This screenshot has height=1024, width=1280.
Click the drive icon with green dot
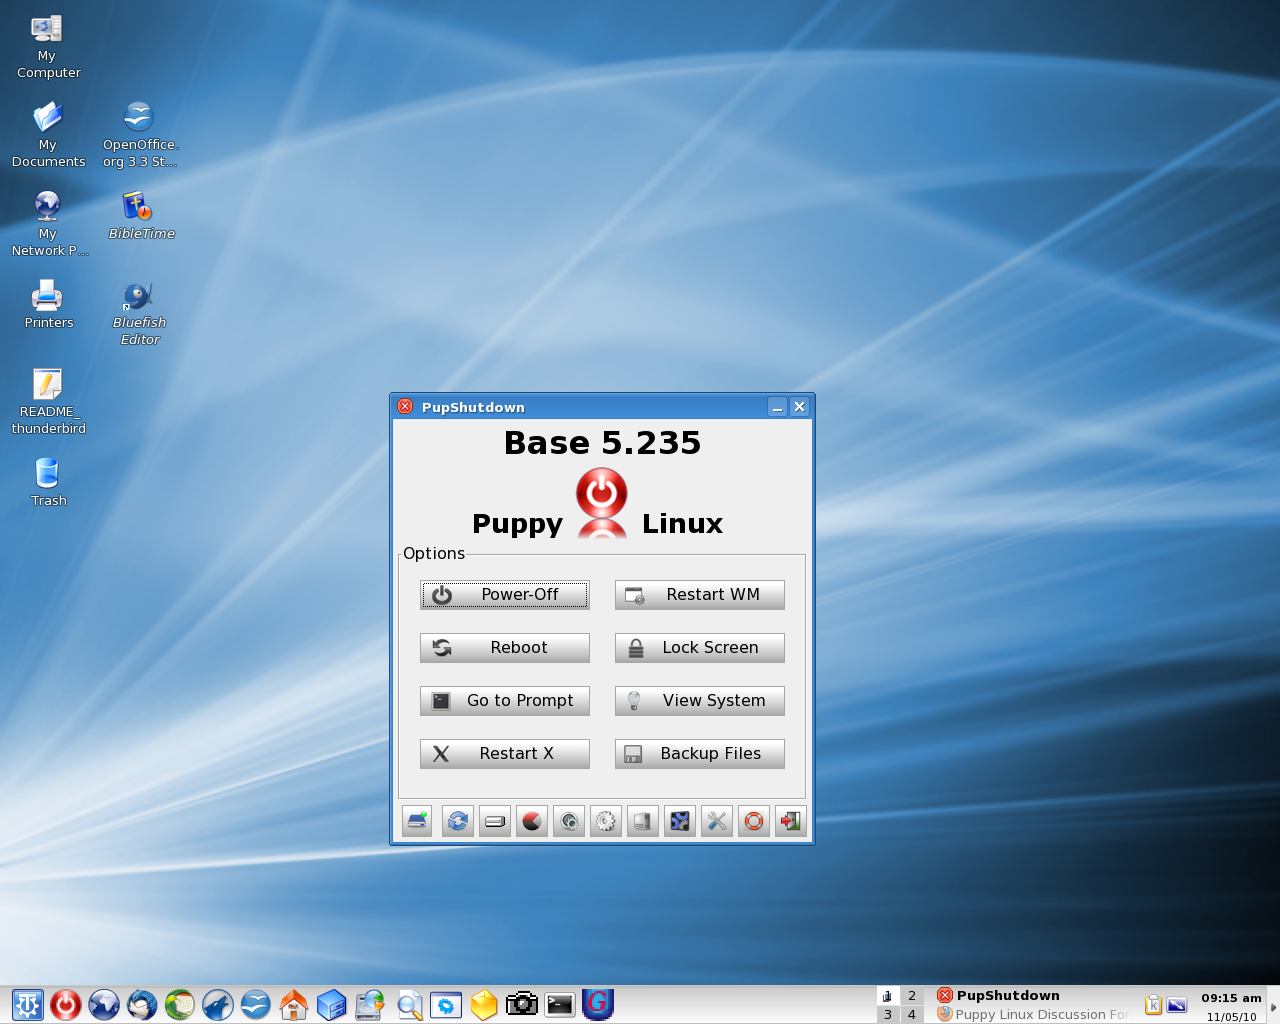point(417,821)
